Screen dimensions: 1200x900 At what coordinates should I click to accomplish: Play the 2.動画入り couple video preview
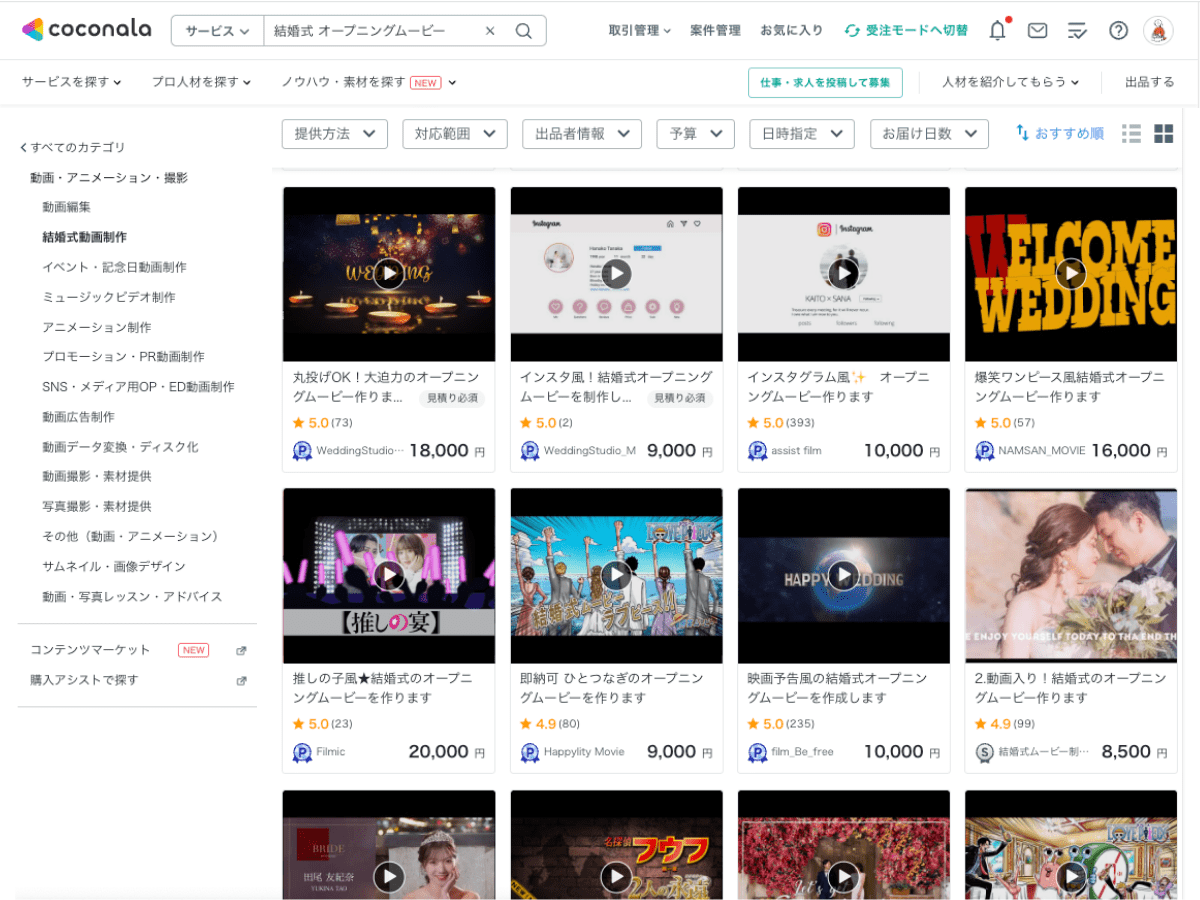(1071, 575)
